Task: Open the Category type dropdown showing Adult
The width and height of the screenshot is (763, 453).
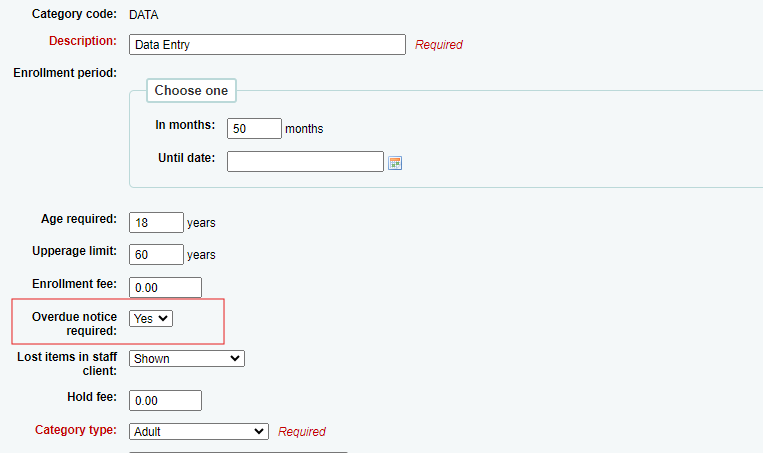Action: coord(199,432)
